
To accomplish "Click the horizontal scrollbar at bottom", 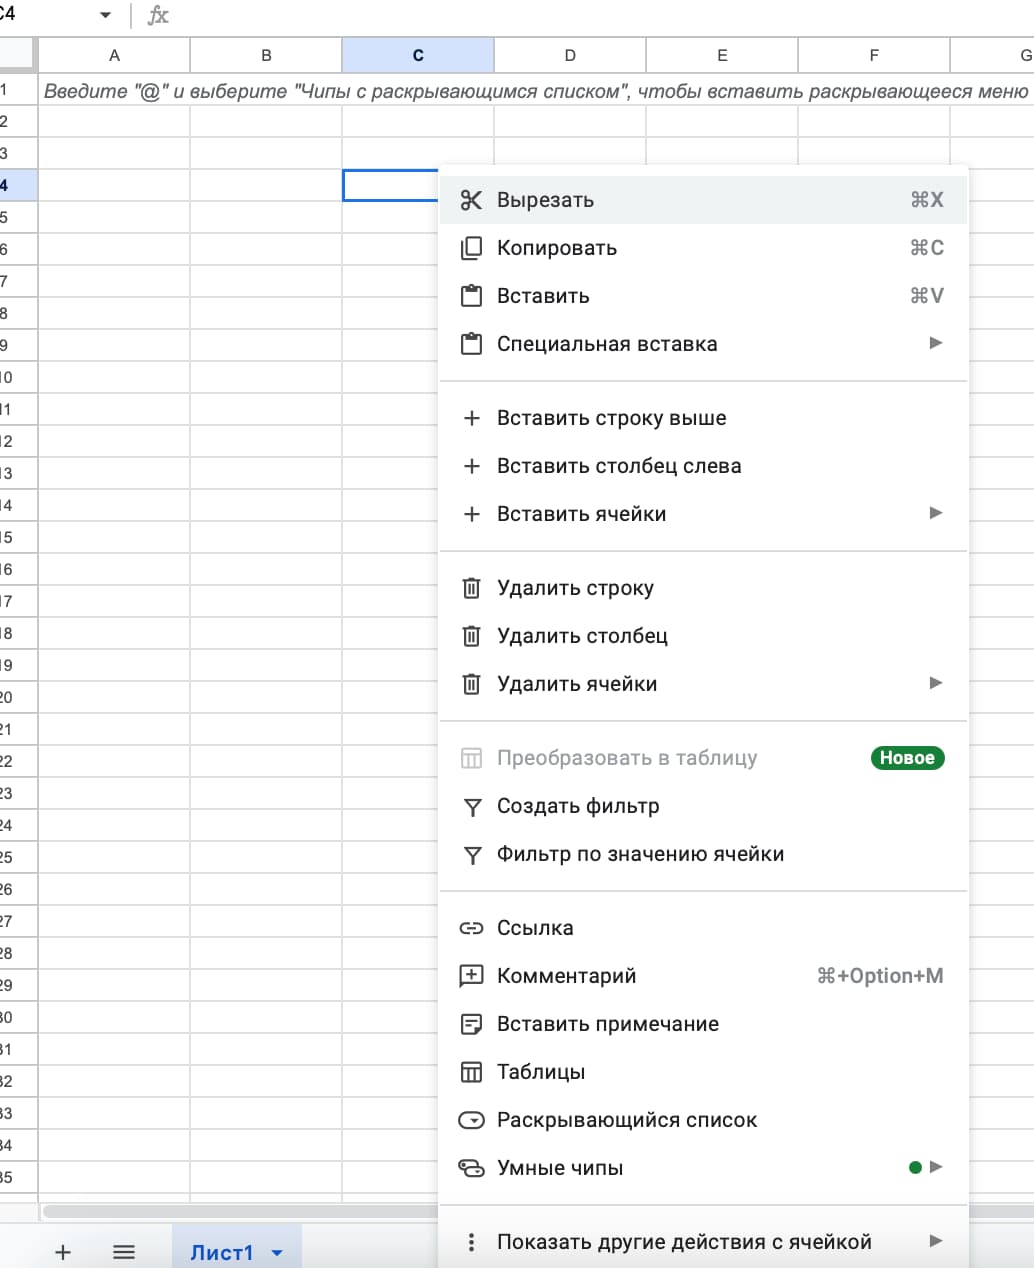I will tap(240, 1212).
